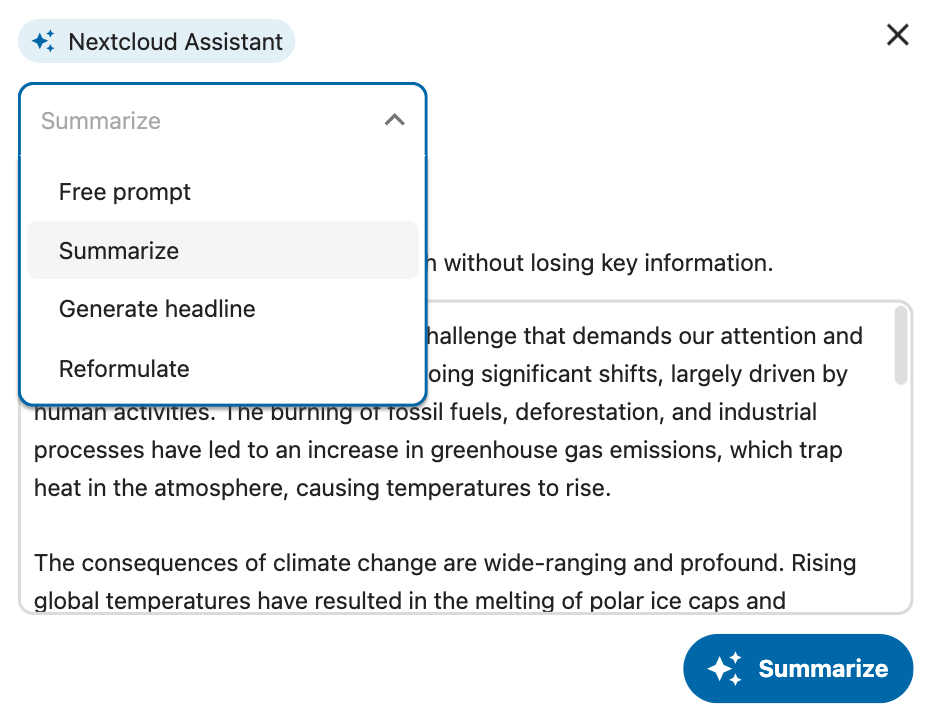Click the description ending "without losing key information"
Screen dimensions: 932x726
[602, 263]
